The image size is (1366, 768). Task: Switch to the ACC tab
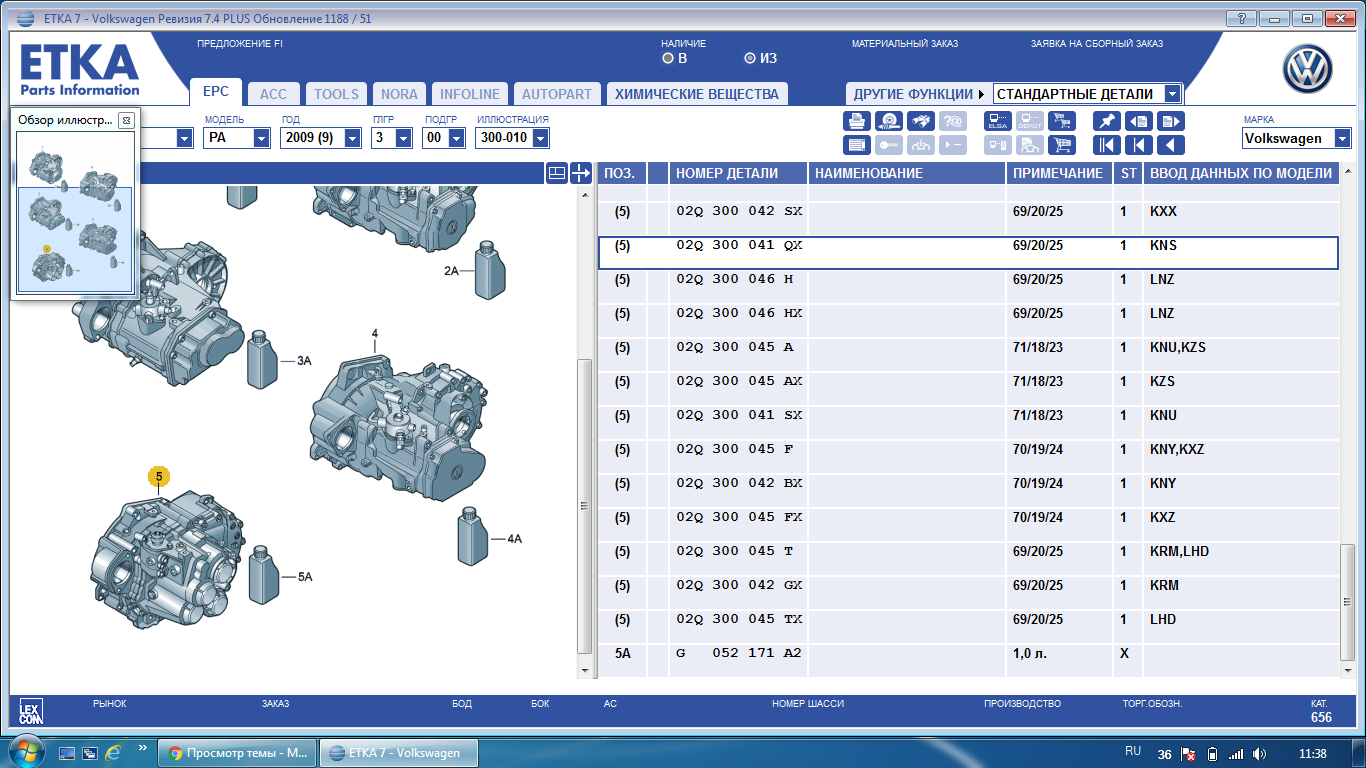coord(273,94)
